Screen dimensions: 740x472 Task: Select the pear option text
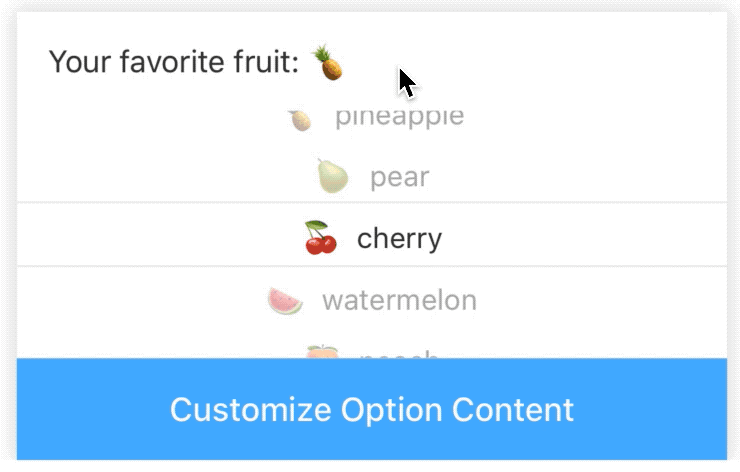click(x=399, y=178)
